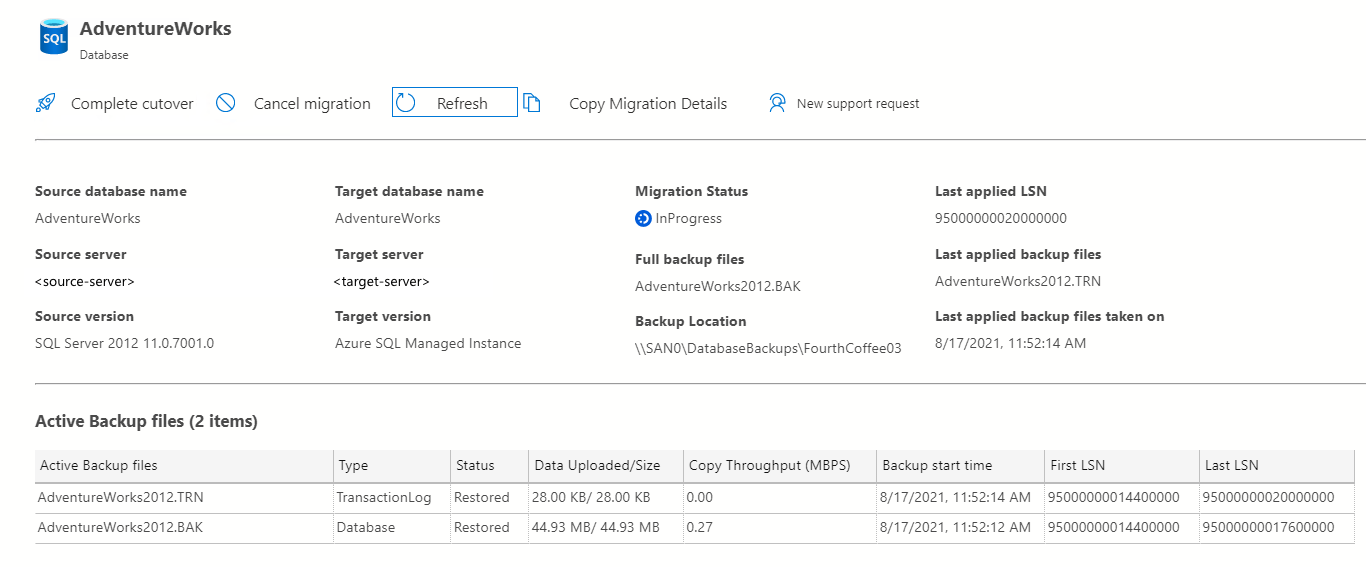Image resolution: width=1366 pixels, height=567 pixels.
Task: Click the InProgress status icon
Action: click(x=644, y=219)
